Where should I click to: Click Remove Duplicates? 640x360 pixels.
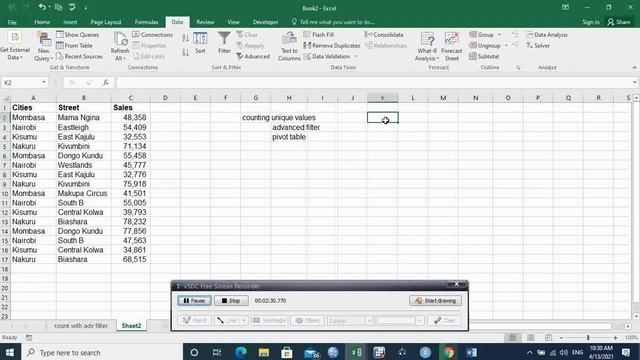coord(332,46)
